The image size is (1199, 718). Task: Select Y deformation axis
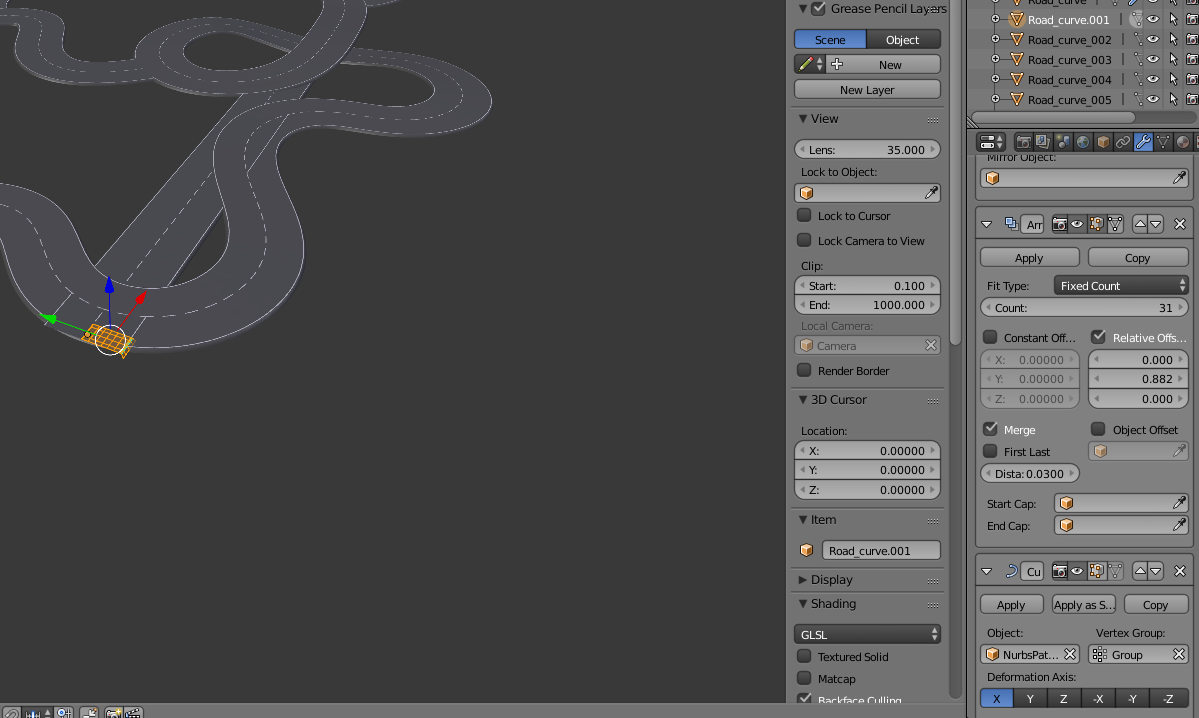[x=1030, y=698]
